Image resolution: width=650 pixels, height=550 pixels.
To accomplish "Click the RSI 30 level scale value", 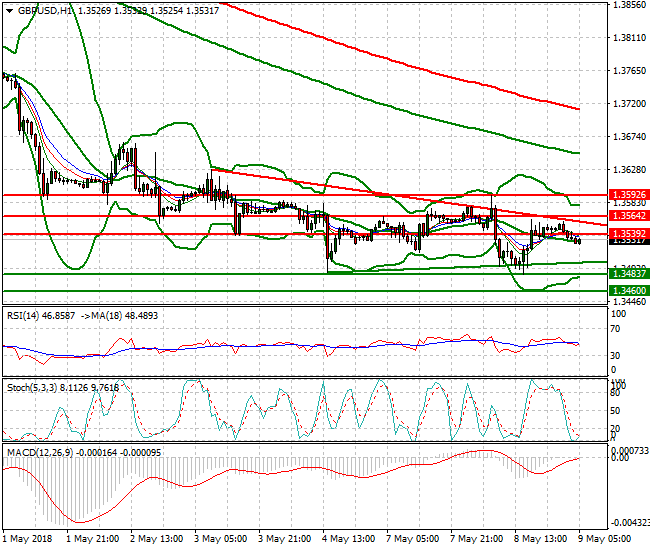I will pos(616,356).
